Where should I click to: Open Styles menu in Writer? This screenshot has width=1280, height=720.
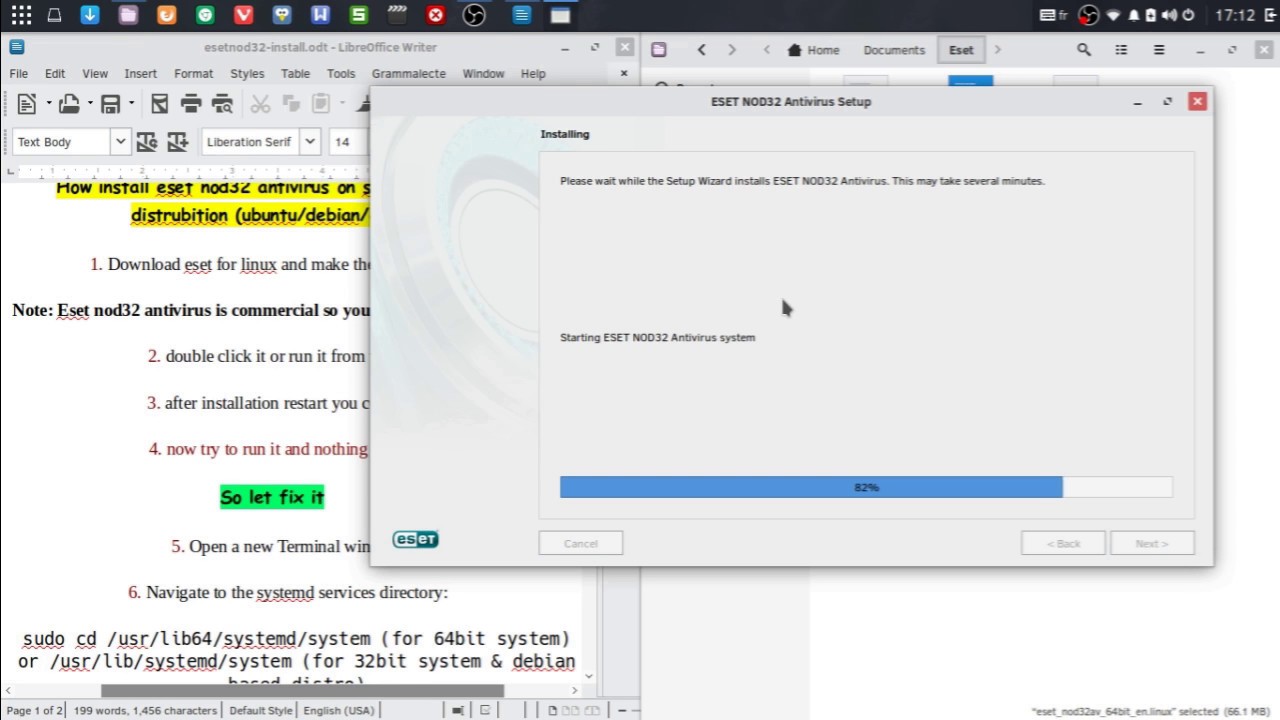point(247,73)
